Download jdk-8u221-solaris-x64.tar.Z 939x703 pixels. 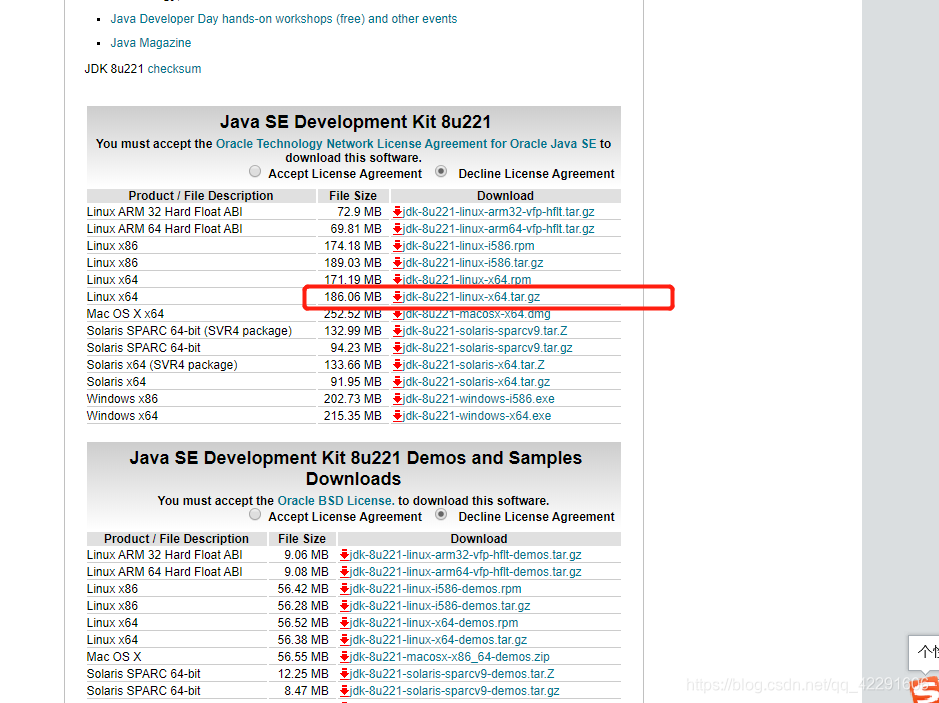click(473, 365)
